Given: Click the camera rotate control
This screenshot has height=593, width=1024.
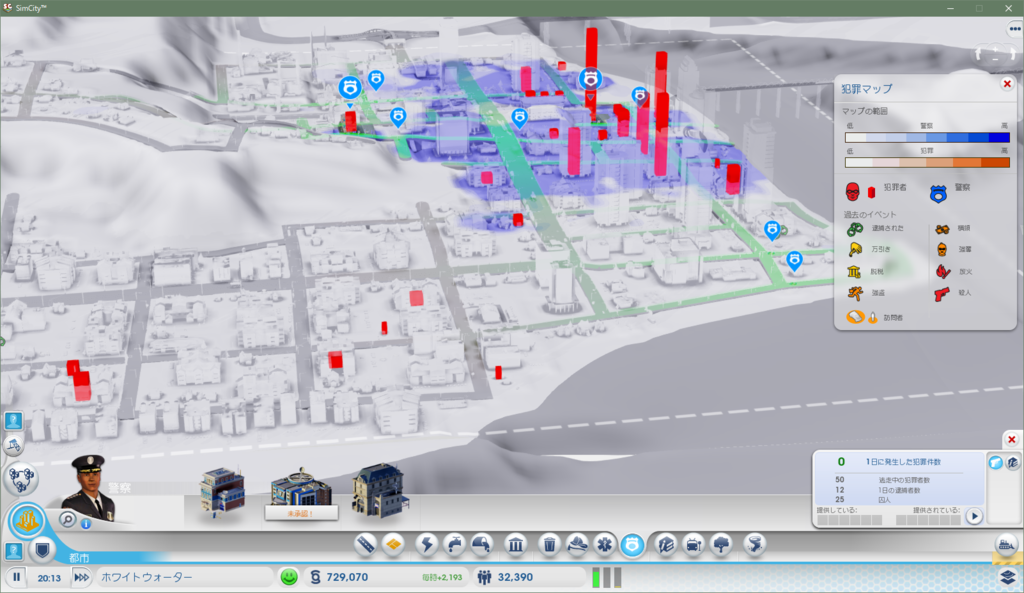Looking at the screenshot, I should [x=995, y=54].
